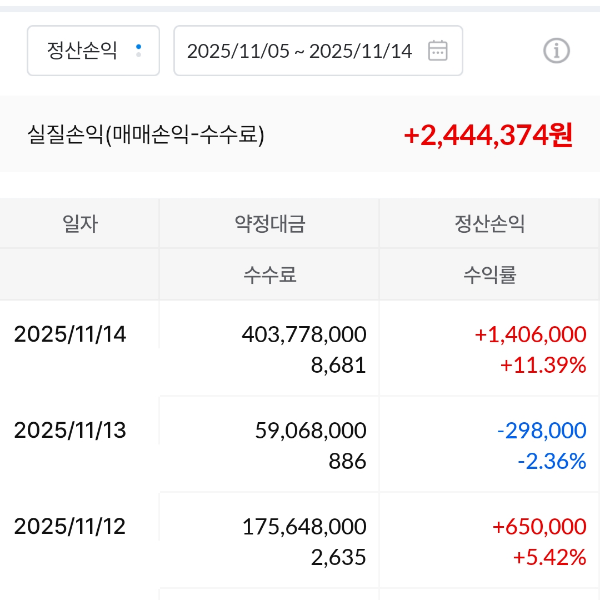Click the 175,648,000 contract amount
Screen dimensions: 600x600
[x=304, y=526]
